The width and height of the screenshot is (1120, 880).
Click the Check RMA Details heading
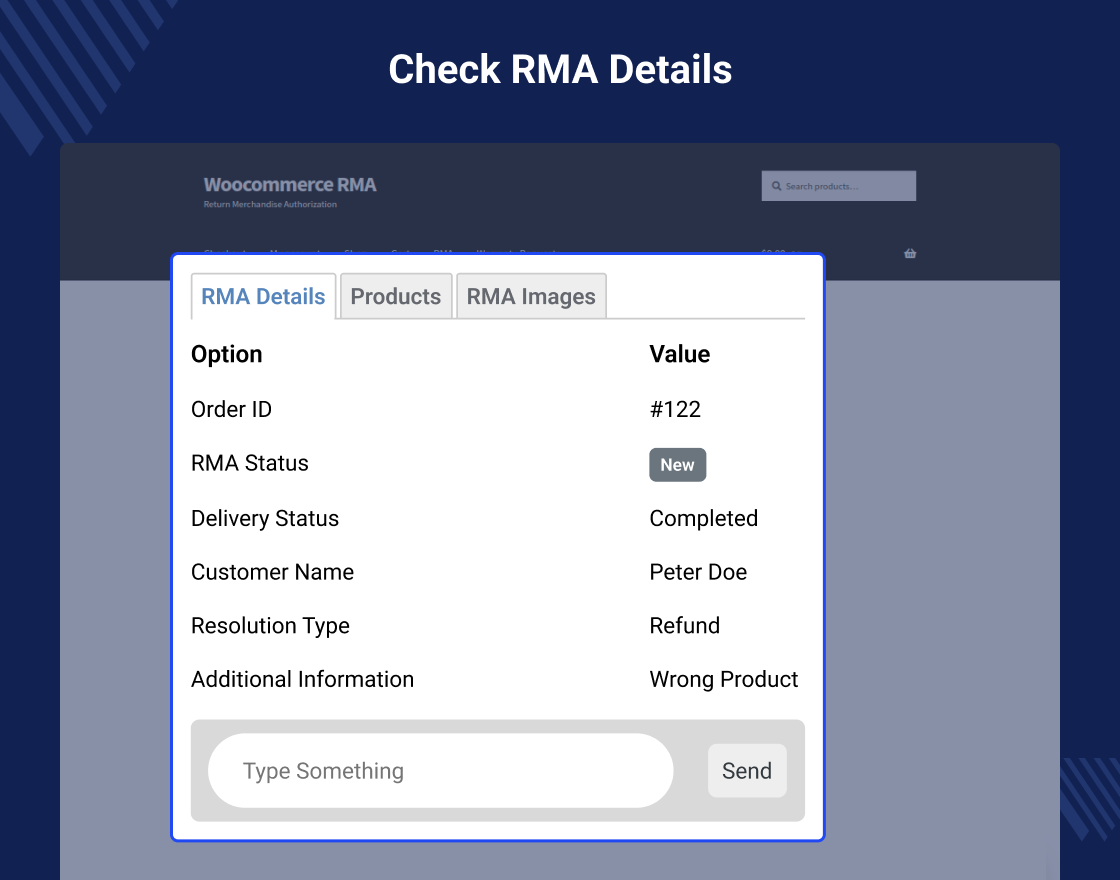[x=560, y=69]
